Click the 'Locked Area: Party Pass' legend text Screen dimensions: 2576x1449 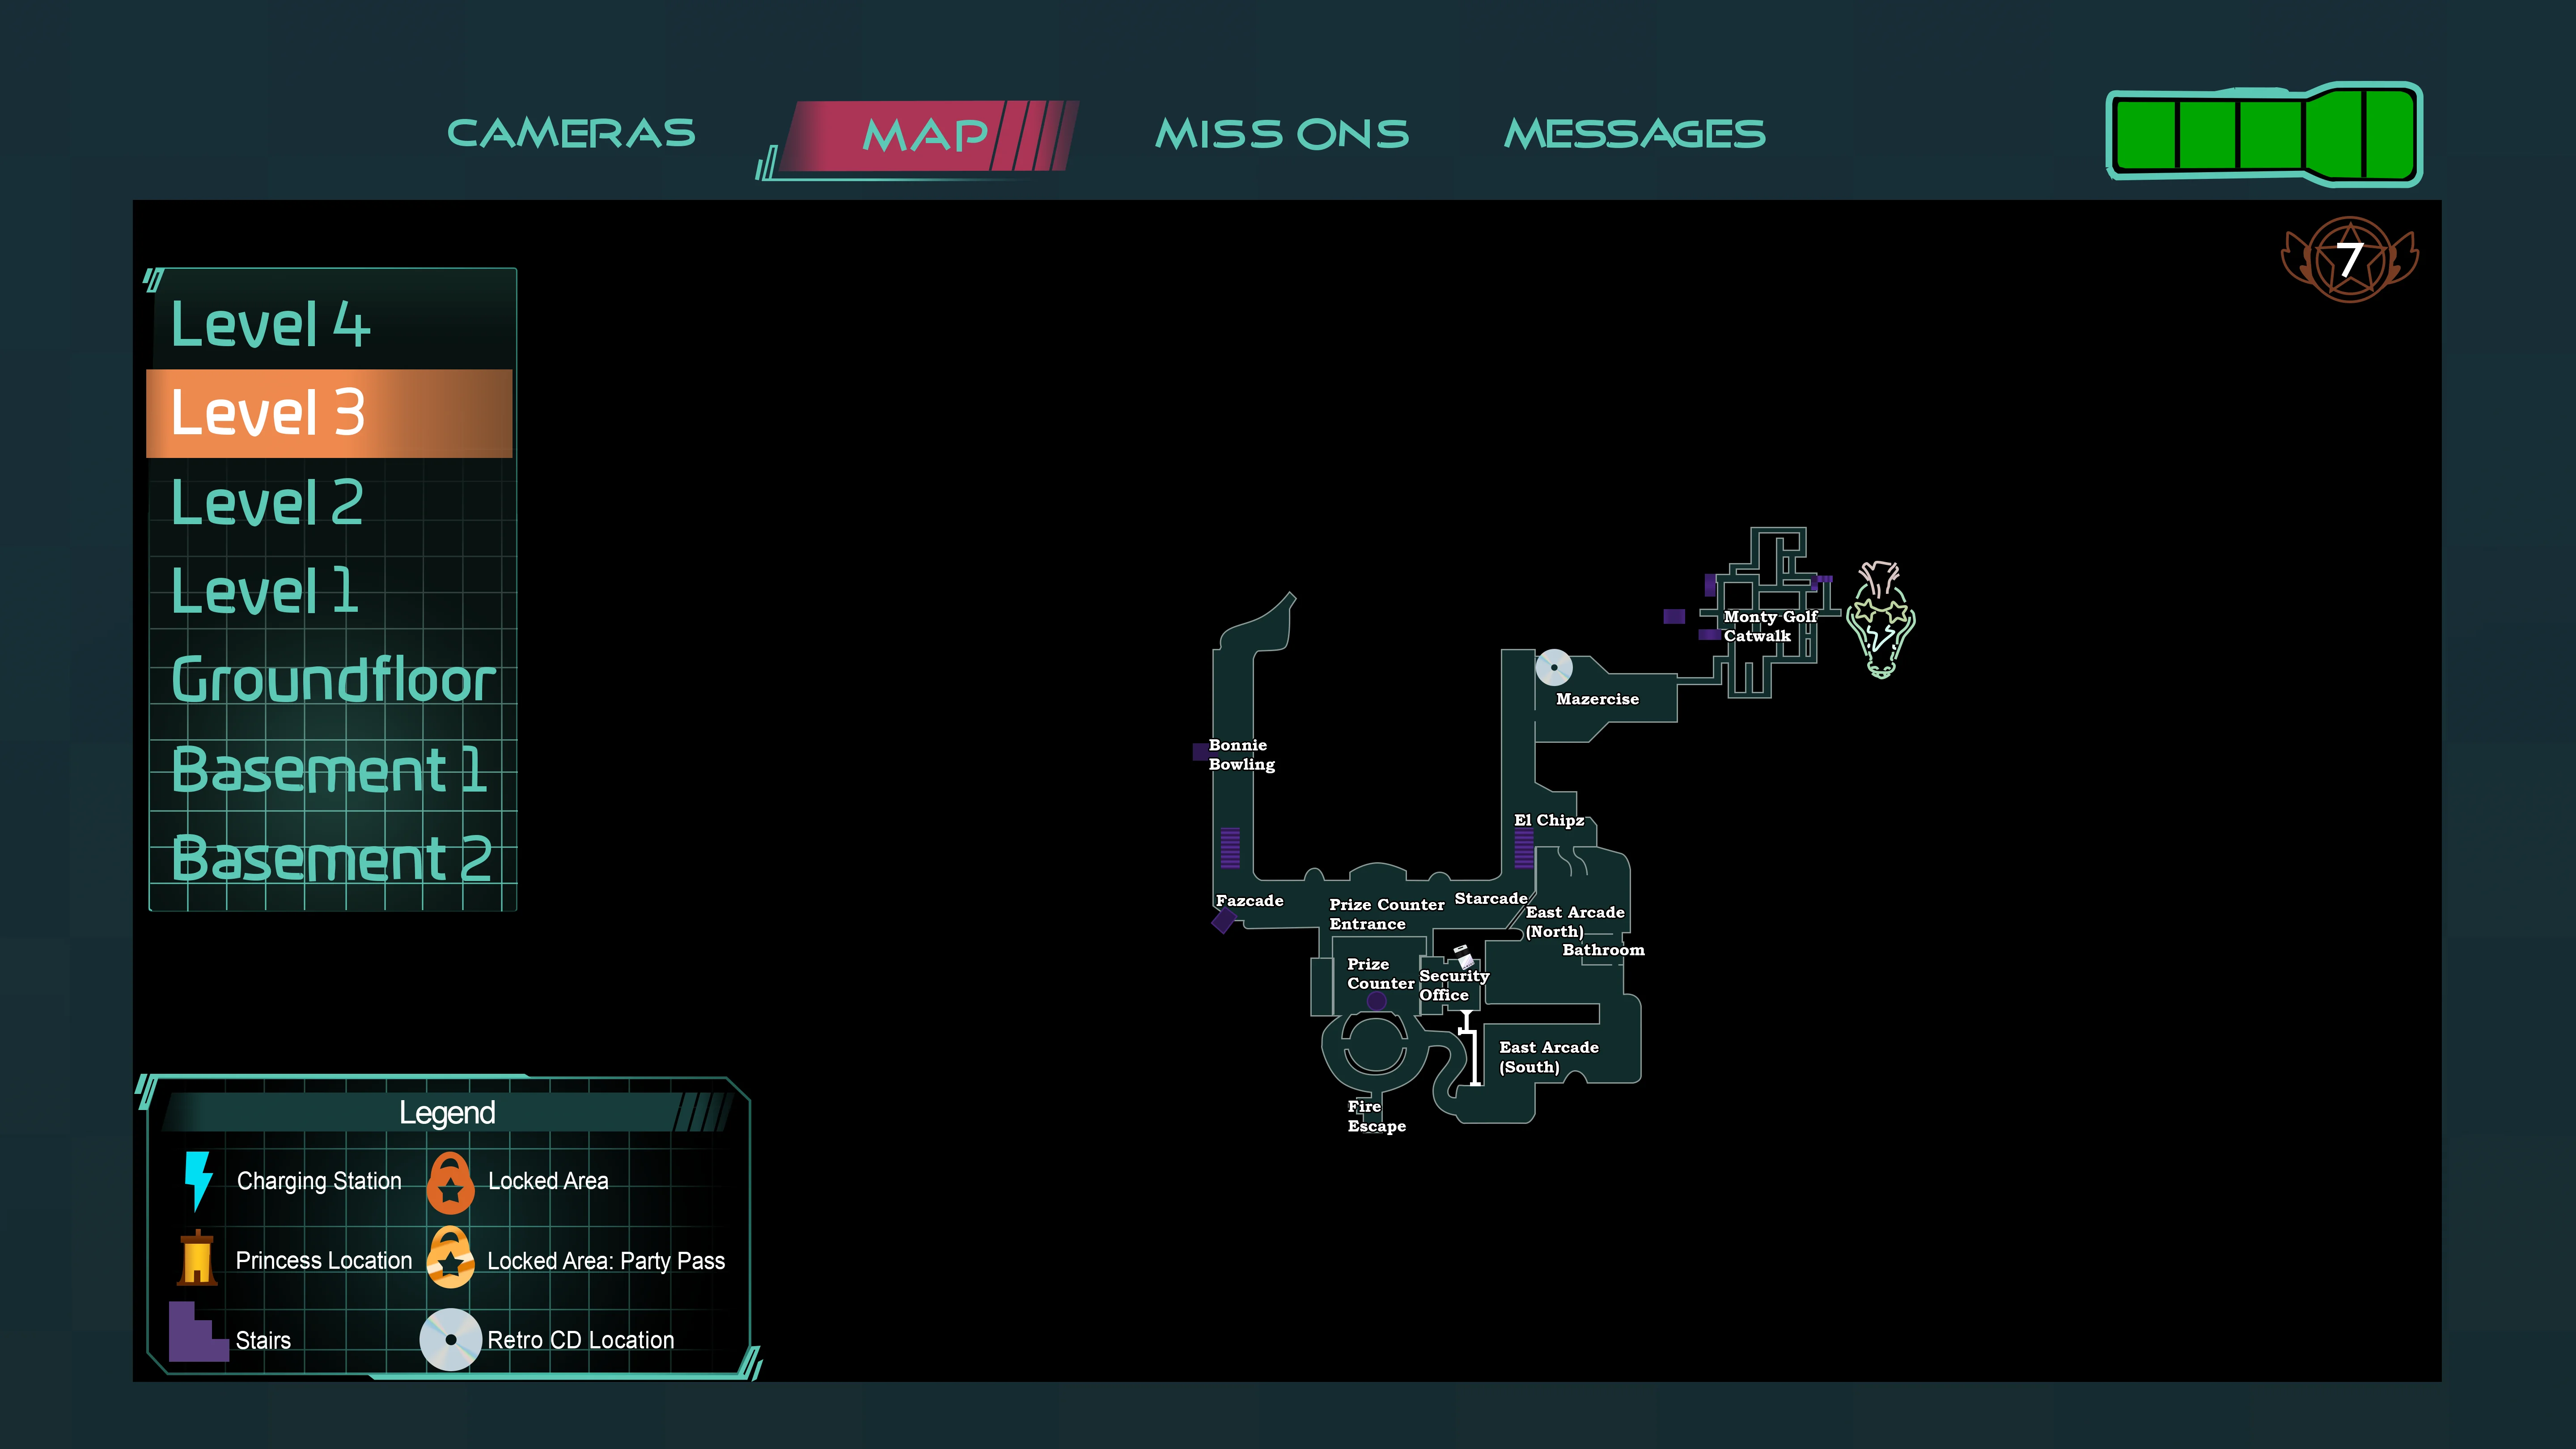point(606,1261)
